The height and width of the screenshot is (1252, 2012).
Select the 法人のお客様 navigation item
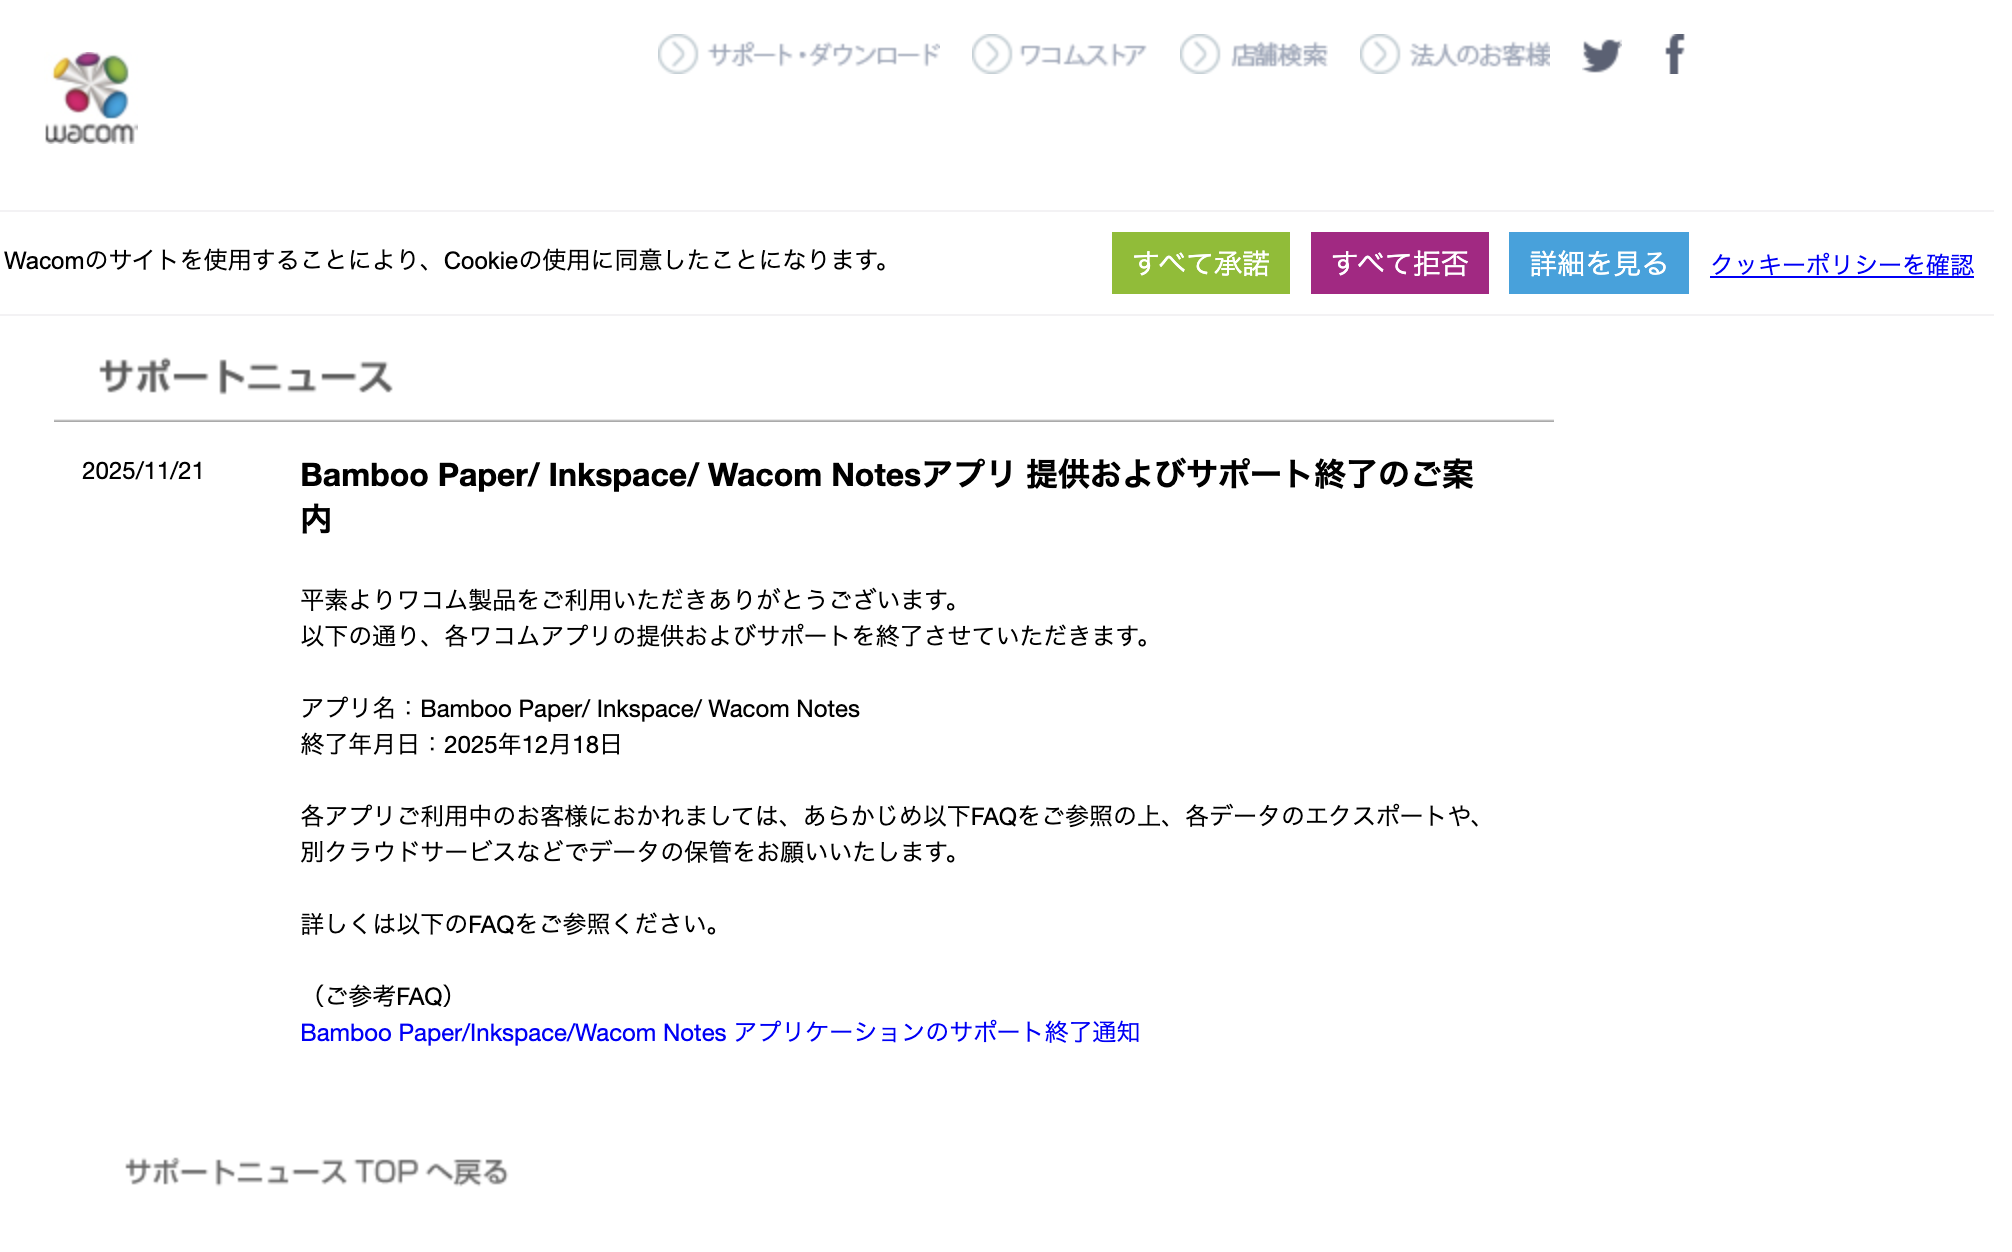(1479, 56)
